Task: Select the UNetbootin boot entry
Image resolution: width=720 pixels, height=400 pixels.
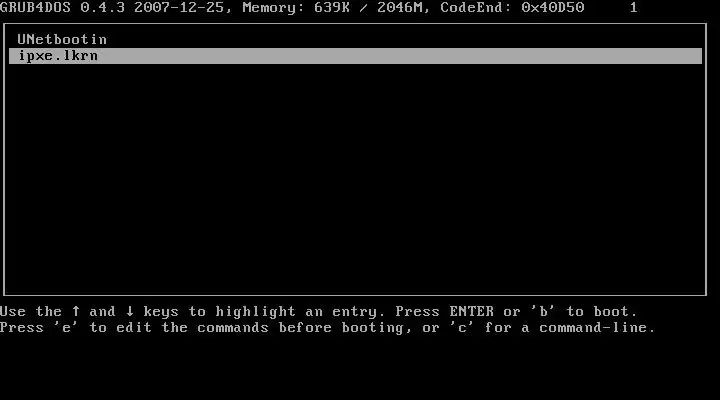Action: point(62,39)
